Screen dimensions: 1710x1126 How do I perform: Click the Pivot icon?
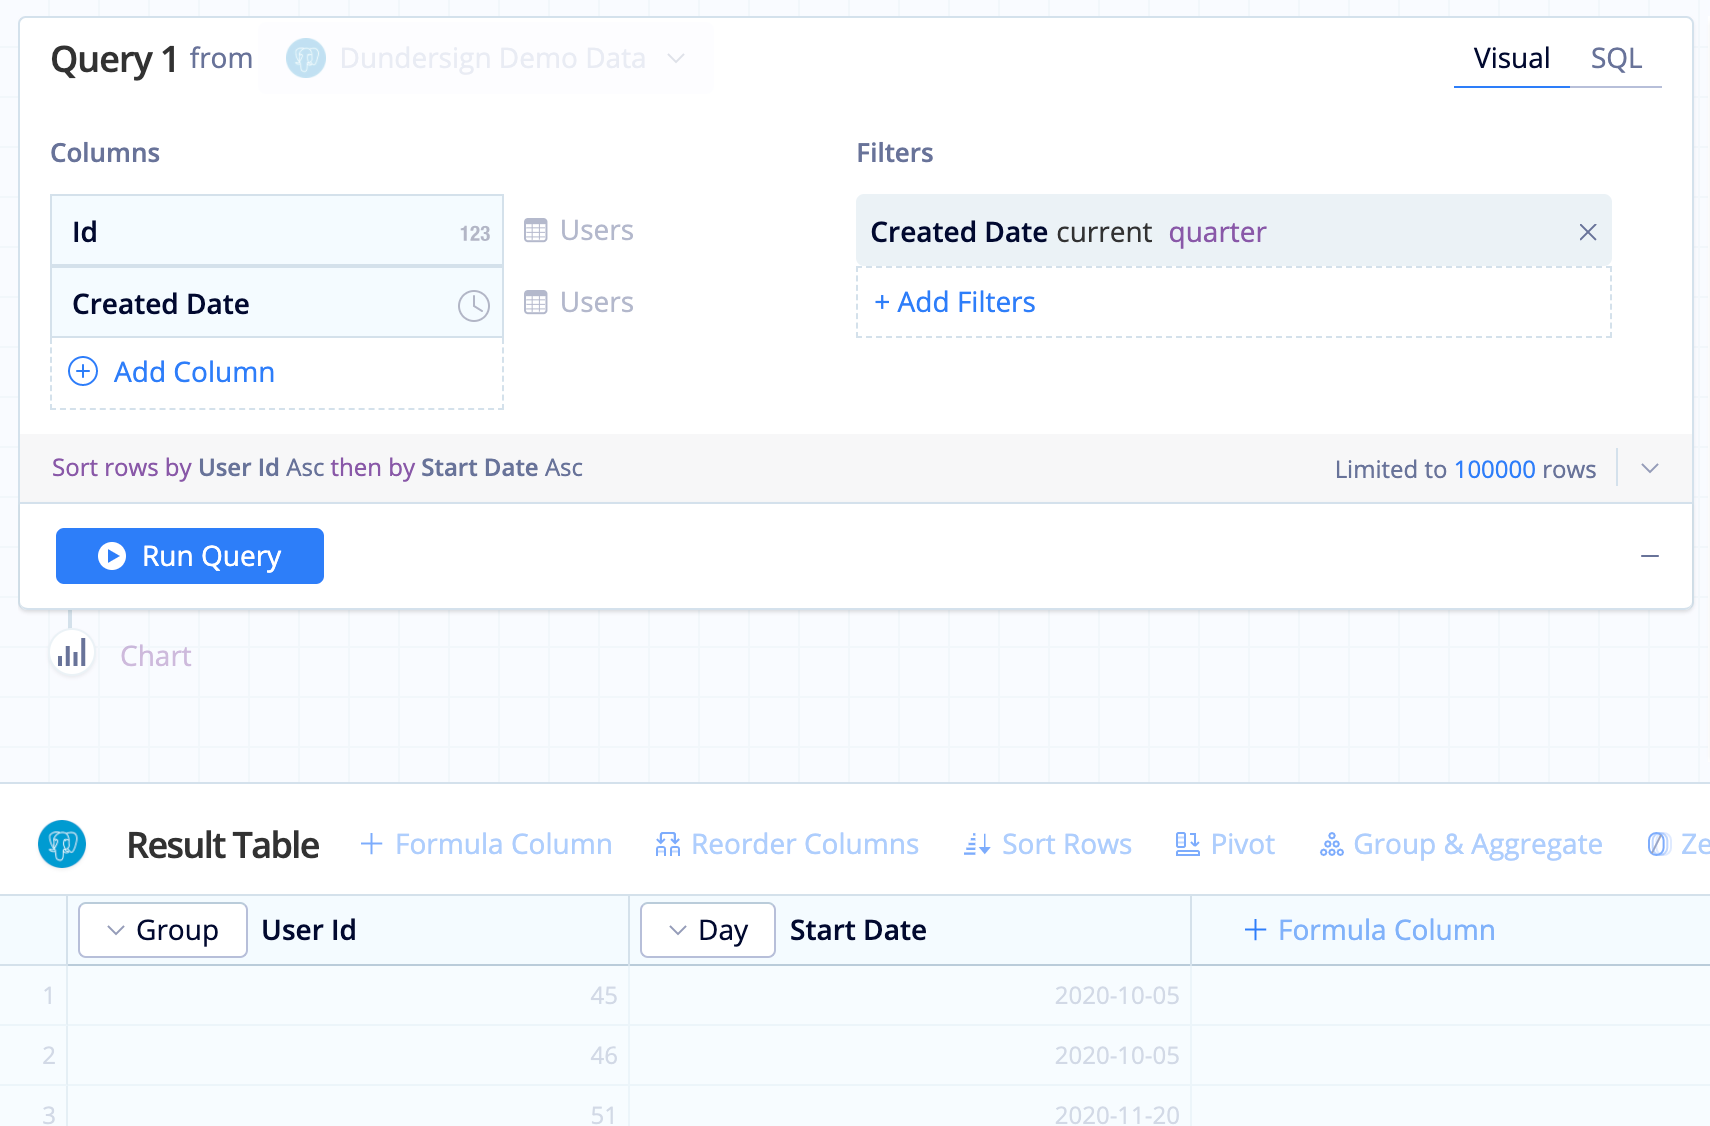pos(1187,845)
